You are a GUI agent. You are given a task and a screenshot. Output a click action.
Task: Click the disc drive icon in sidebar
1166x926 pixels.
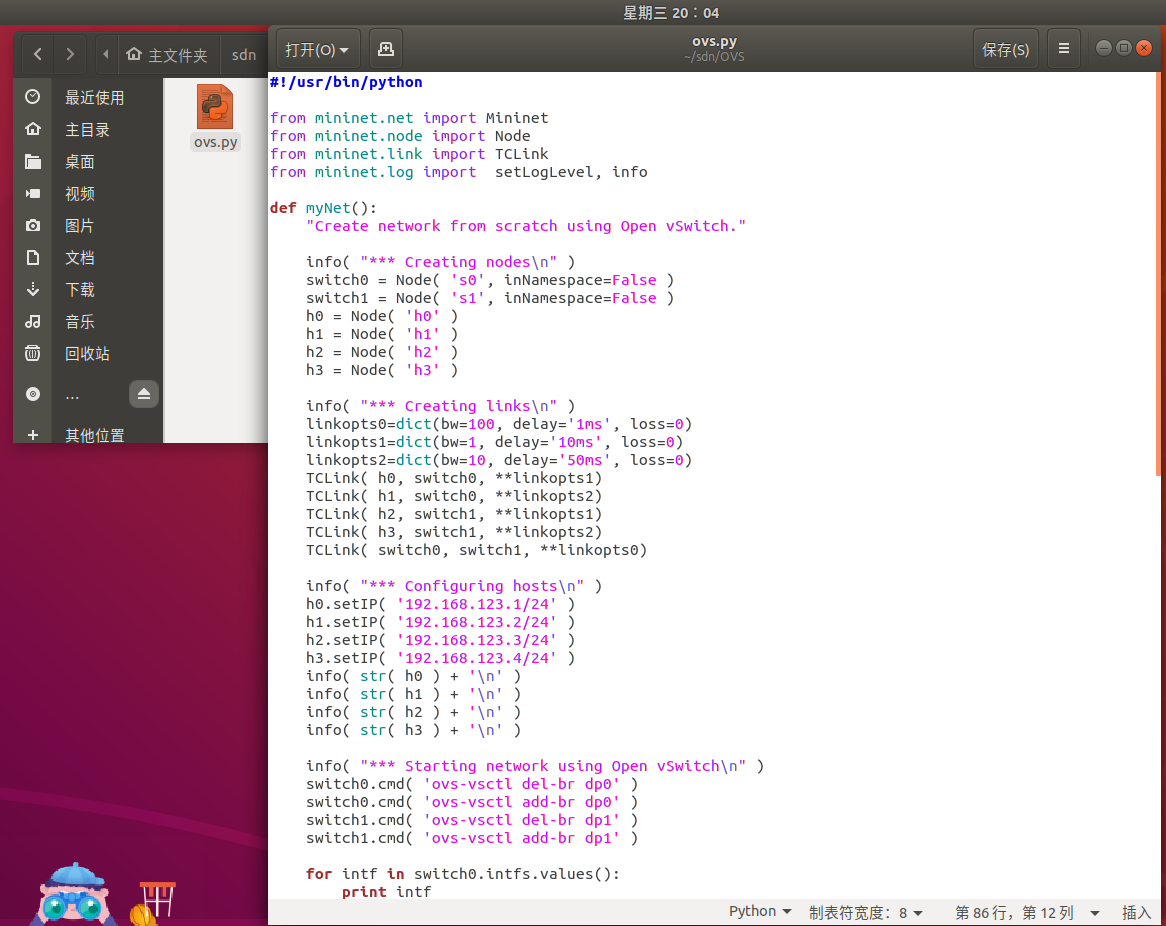click(33, 394)
